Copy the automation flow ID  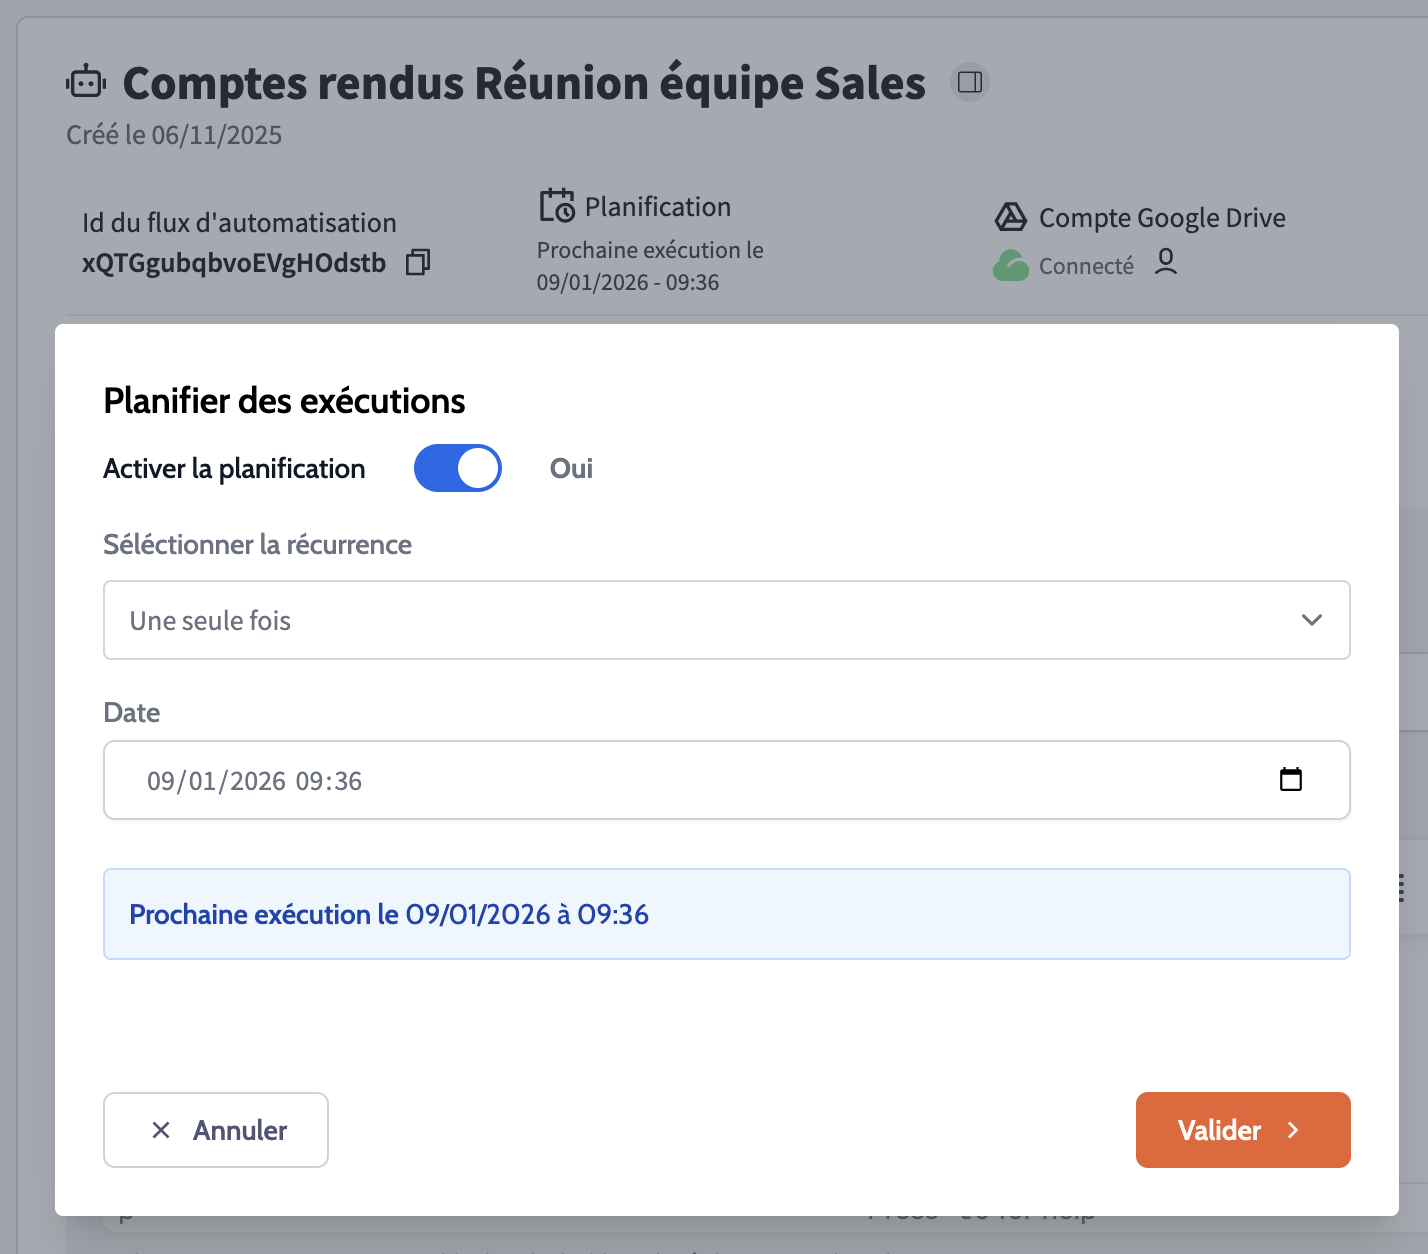[x=418, y=263]
